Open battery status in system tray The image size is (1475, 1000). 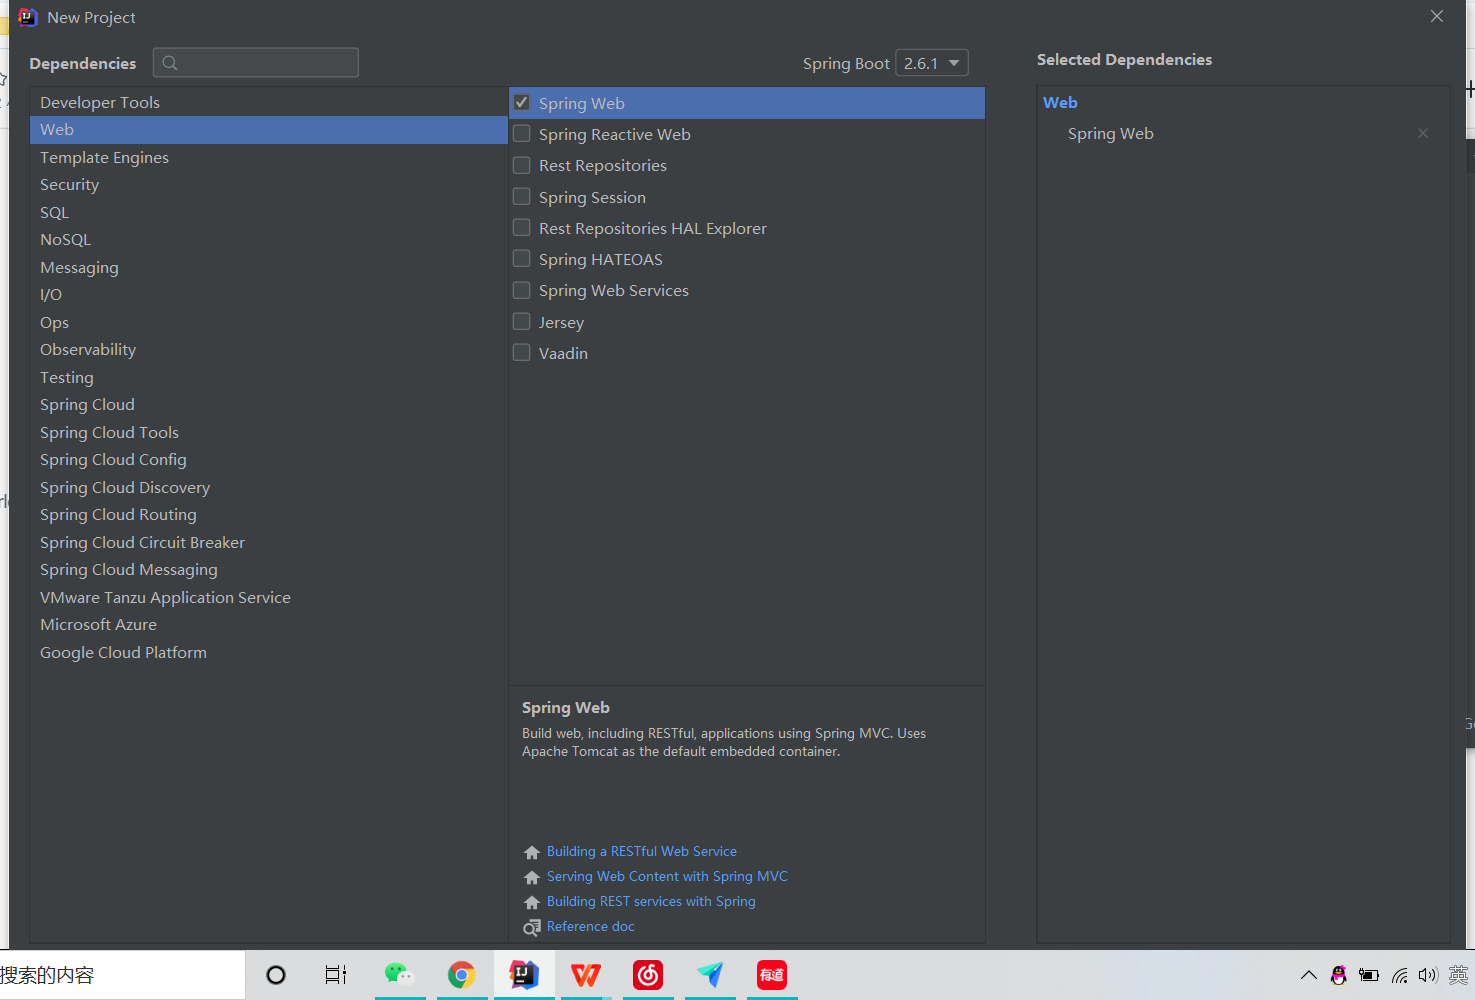tap(1369, 975)
